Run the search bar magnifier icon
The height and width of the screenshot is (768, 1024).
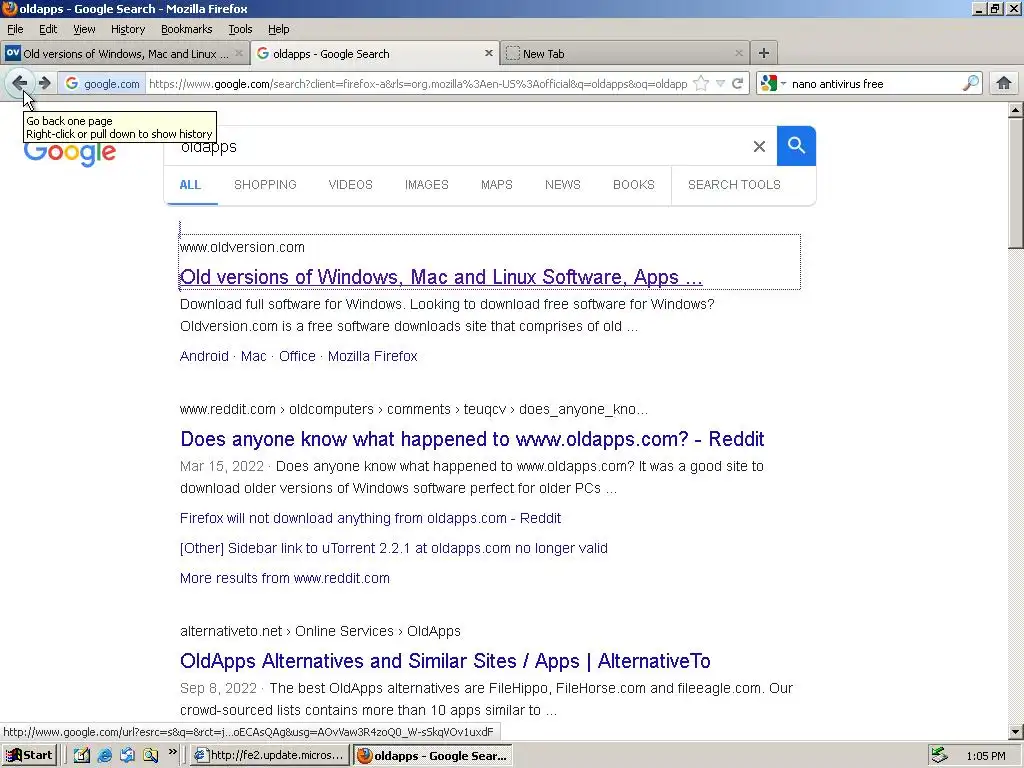pyautogui.click(x=970, y=84)
